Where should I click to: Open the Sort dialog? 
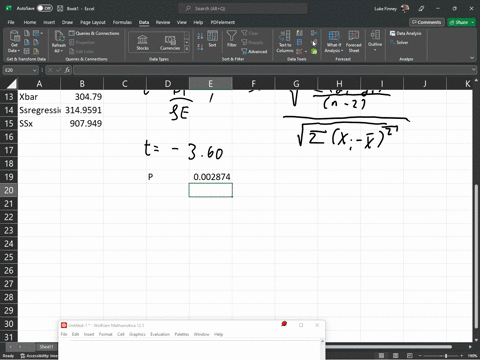212,39
